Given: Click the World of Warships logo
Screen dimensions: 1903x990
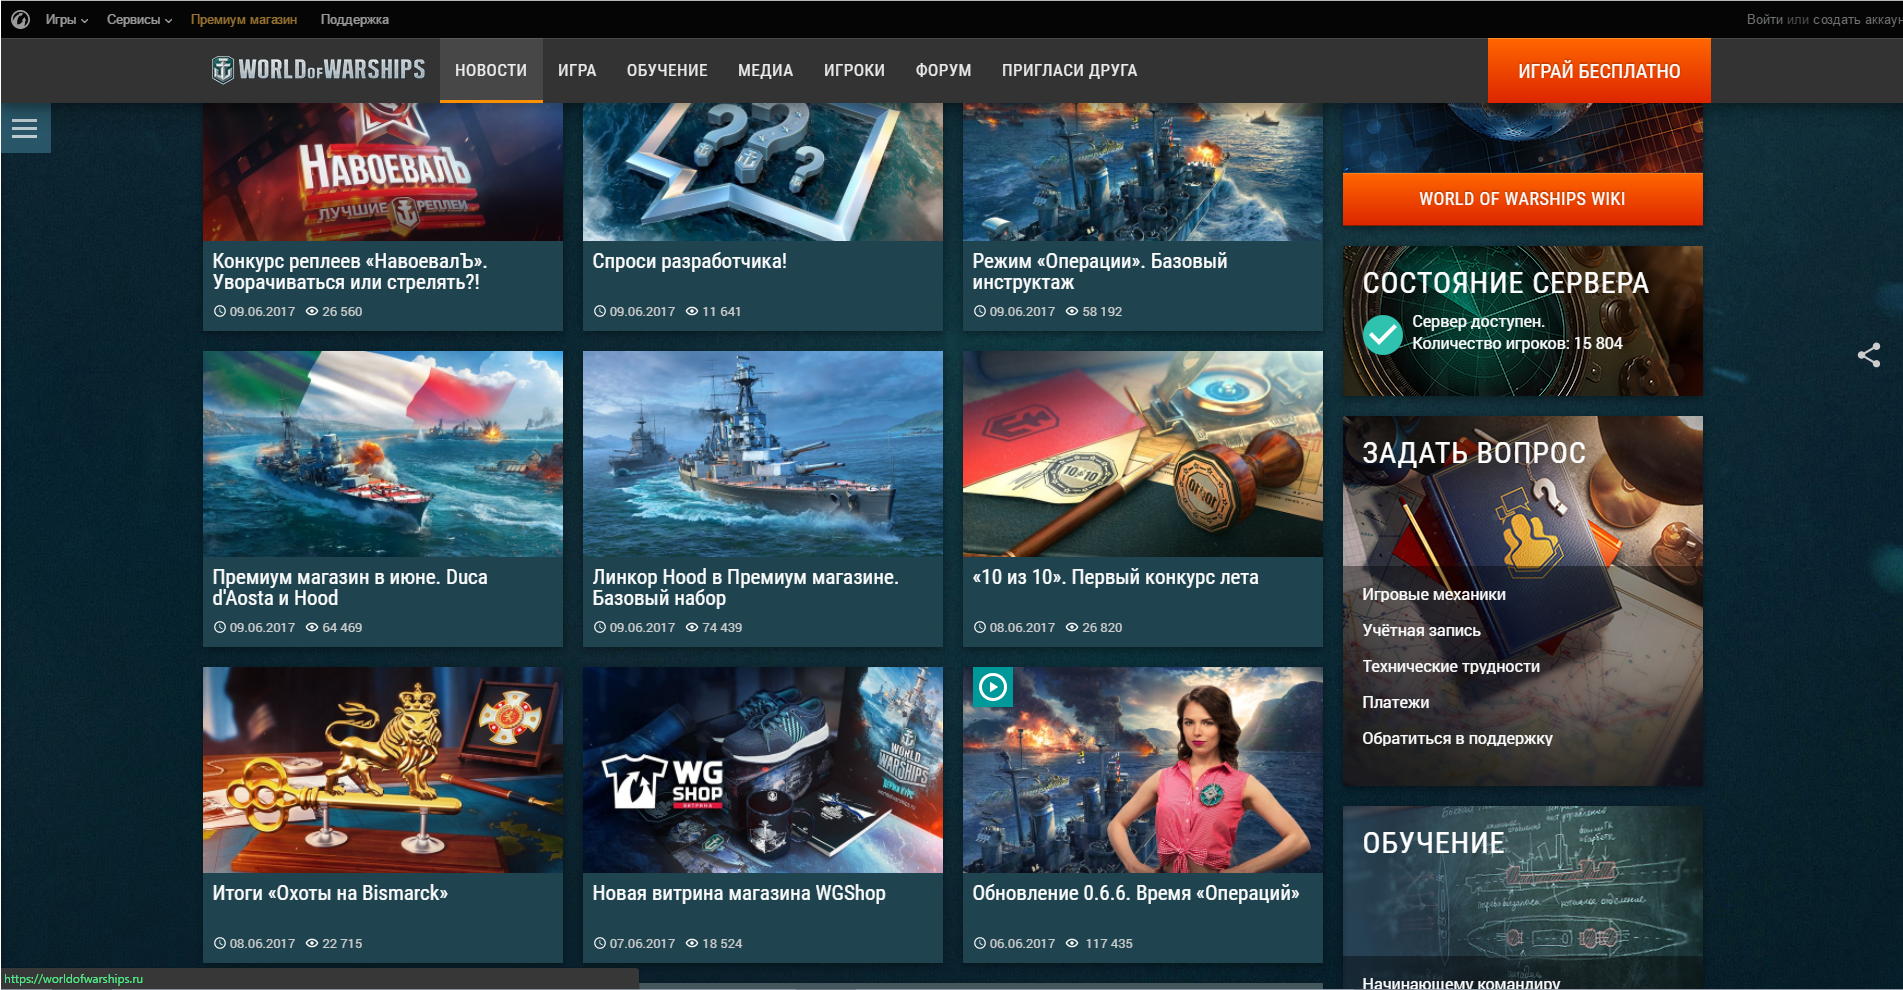Looking at the screenshot, I should pos(318,70).
